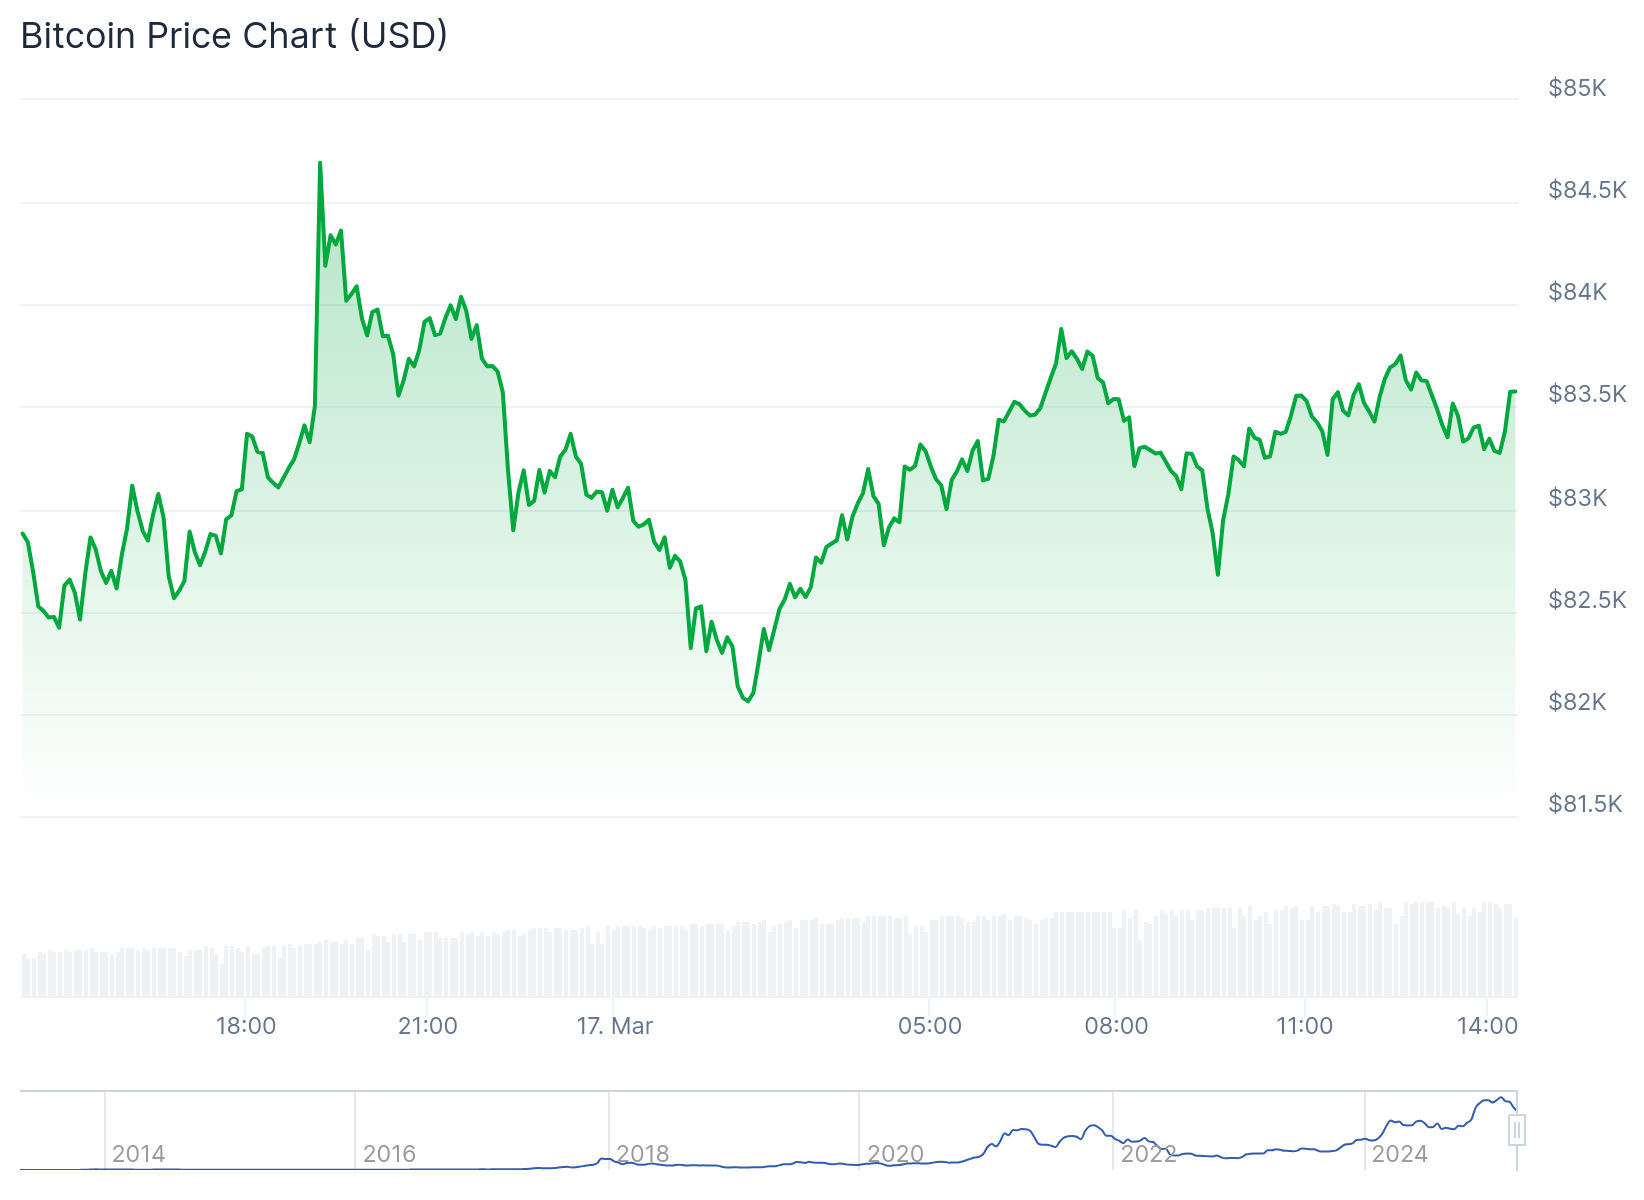The width and height of the screenshot is (1644, 1200).
Task: Select the 11:00 time axis label
Action: (1304, 1026)
